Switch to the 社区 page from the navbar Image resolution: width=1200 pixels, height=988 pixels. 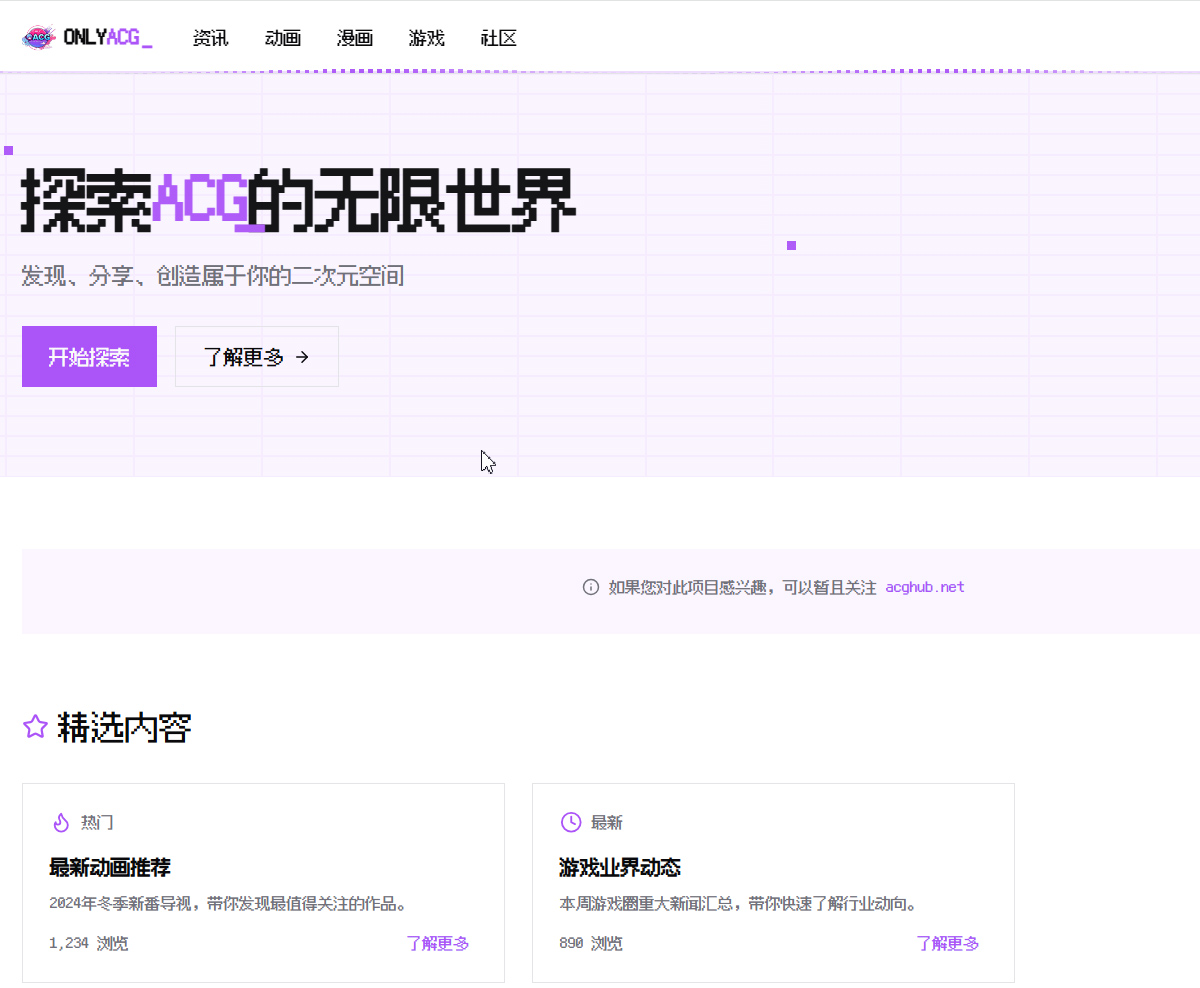coord(499,38)
